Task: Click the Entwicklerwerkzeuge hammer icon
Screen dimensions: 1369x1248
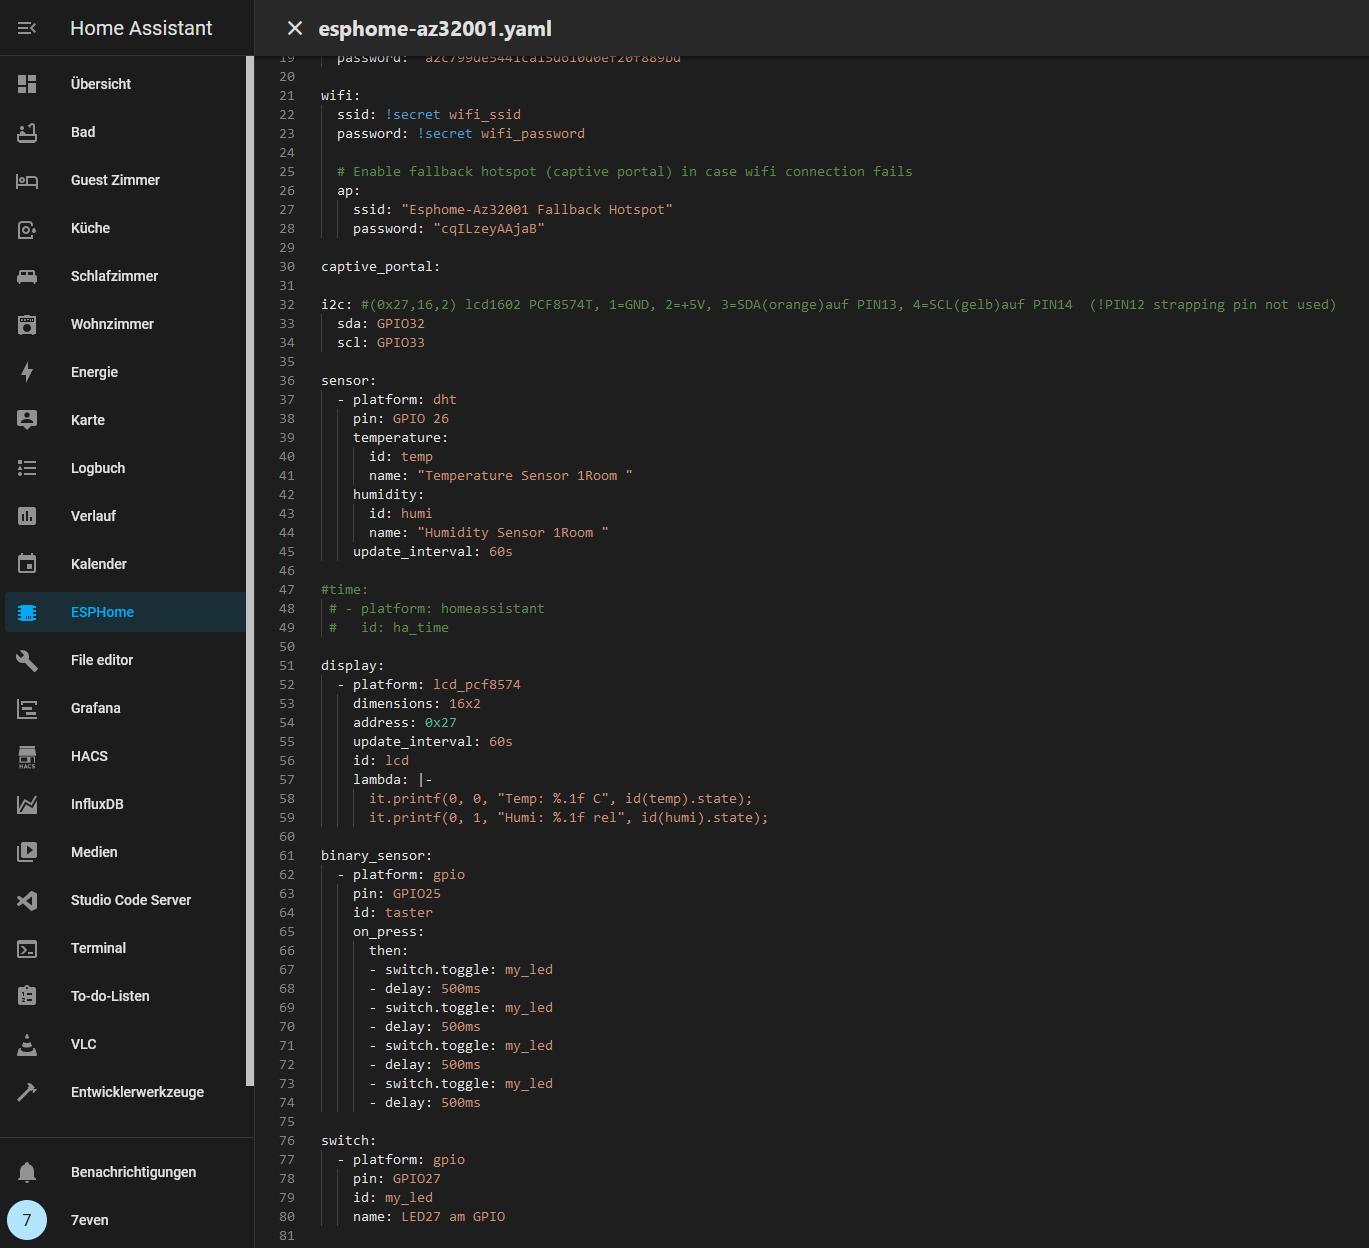Action: tap(27, 1092)
